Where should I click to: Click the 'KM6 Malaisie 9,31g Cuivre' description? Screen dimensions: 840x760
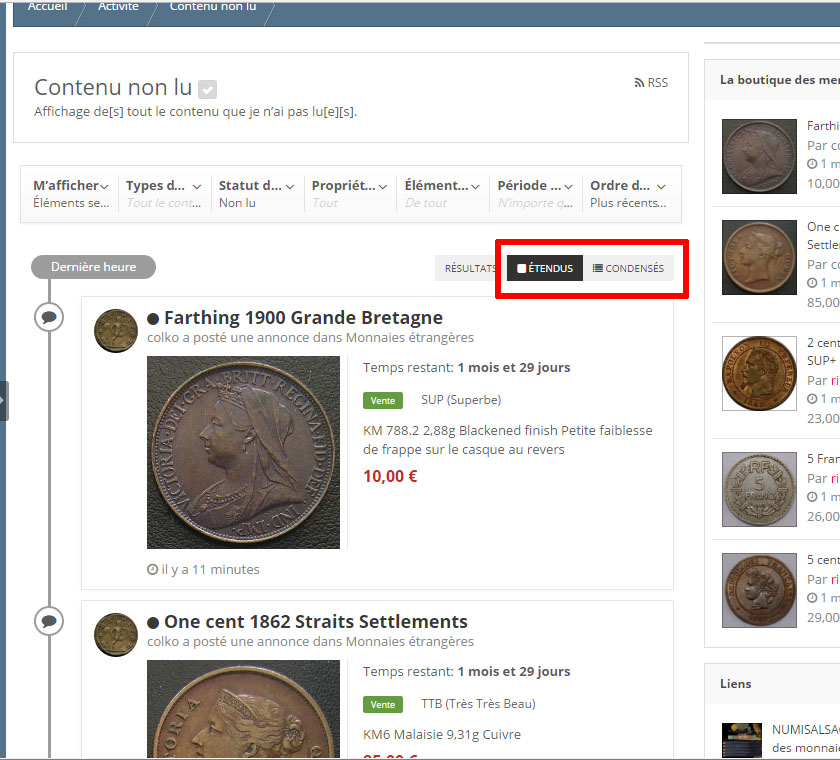pos(442,734)
